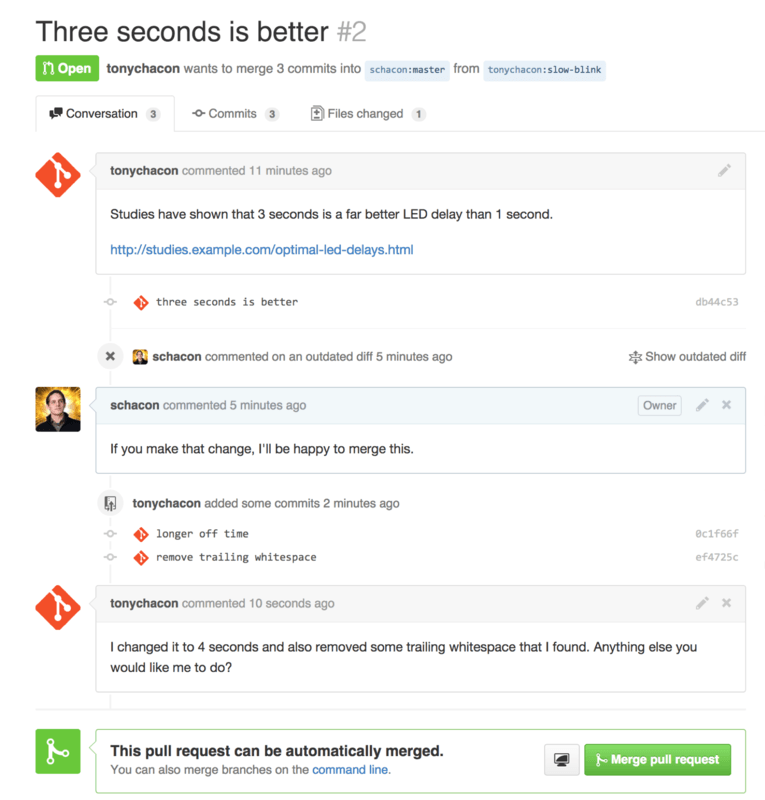Click schacon's avatar thumbnail

57,410
